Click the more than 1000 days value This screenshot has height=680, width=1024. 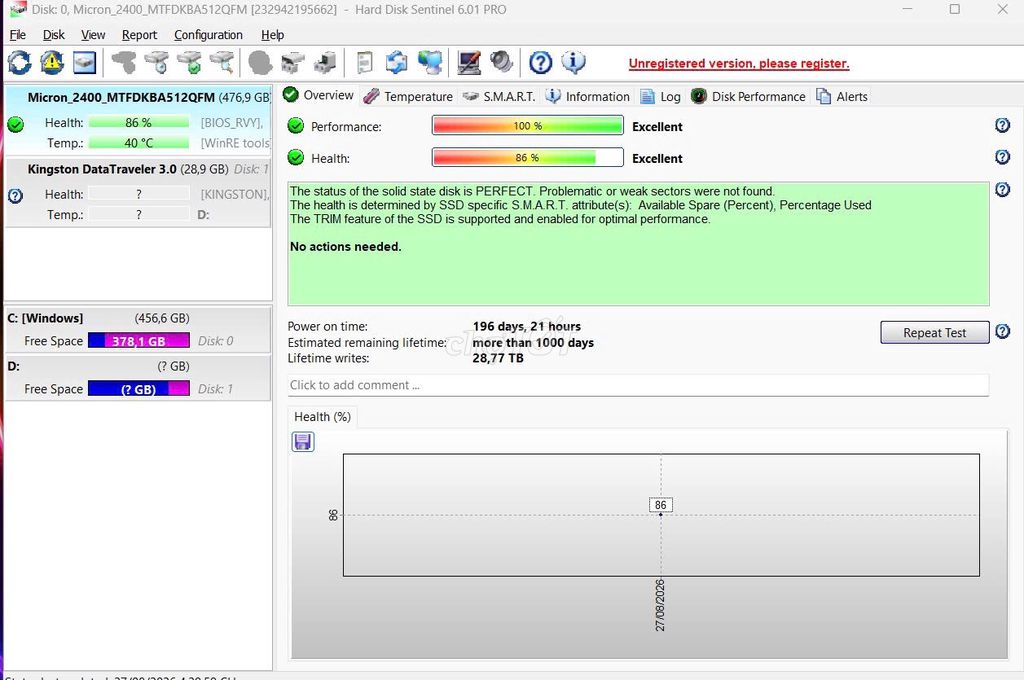pyautogui.click(x=533, y=342)
